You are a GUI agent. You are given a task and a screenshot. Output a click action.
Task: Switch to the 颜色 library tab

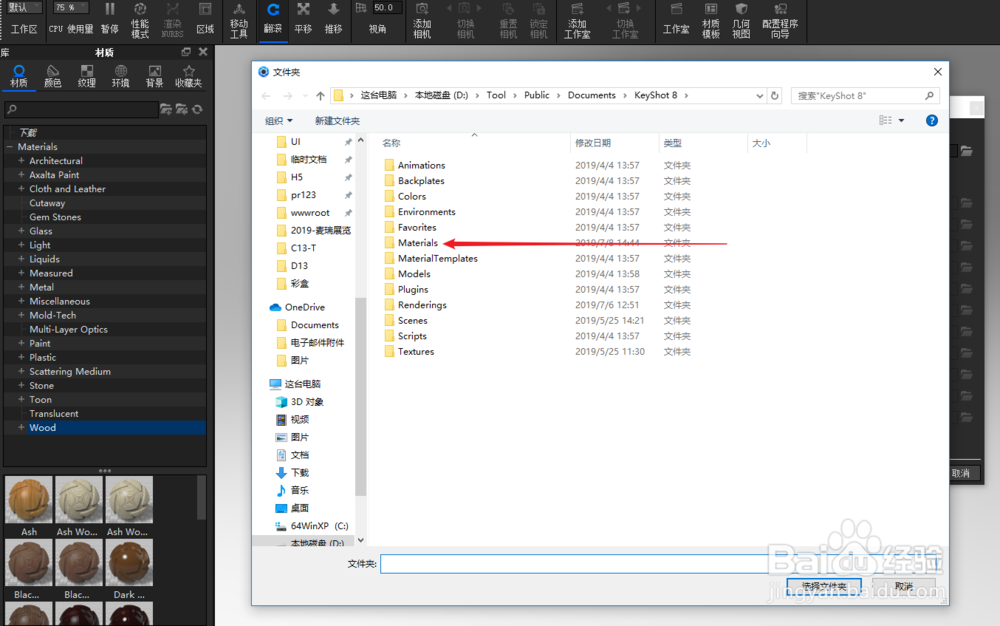pos(52,76)
